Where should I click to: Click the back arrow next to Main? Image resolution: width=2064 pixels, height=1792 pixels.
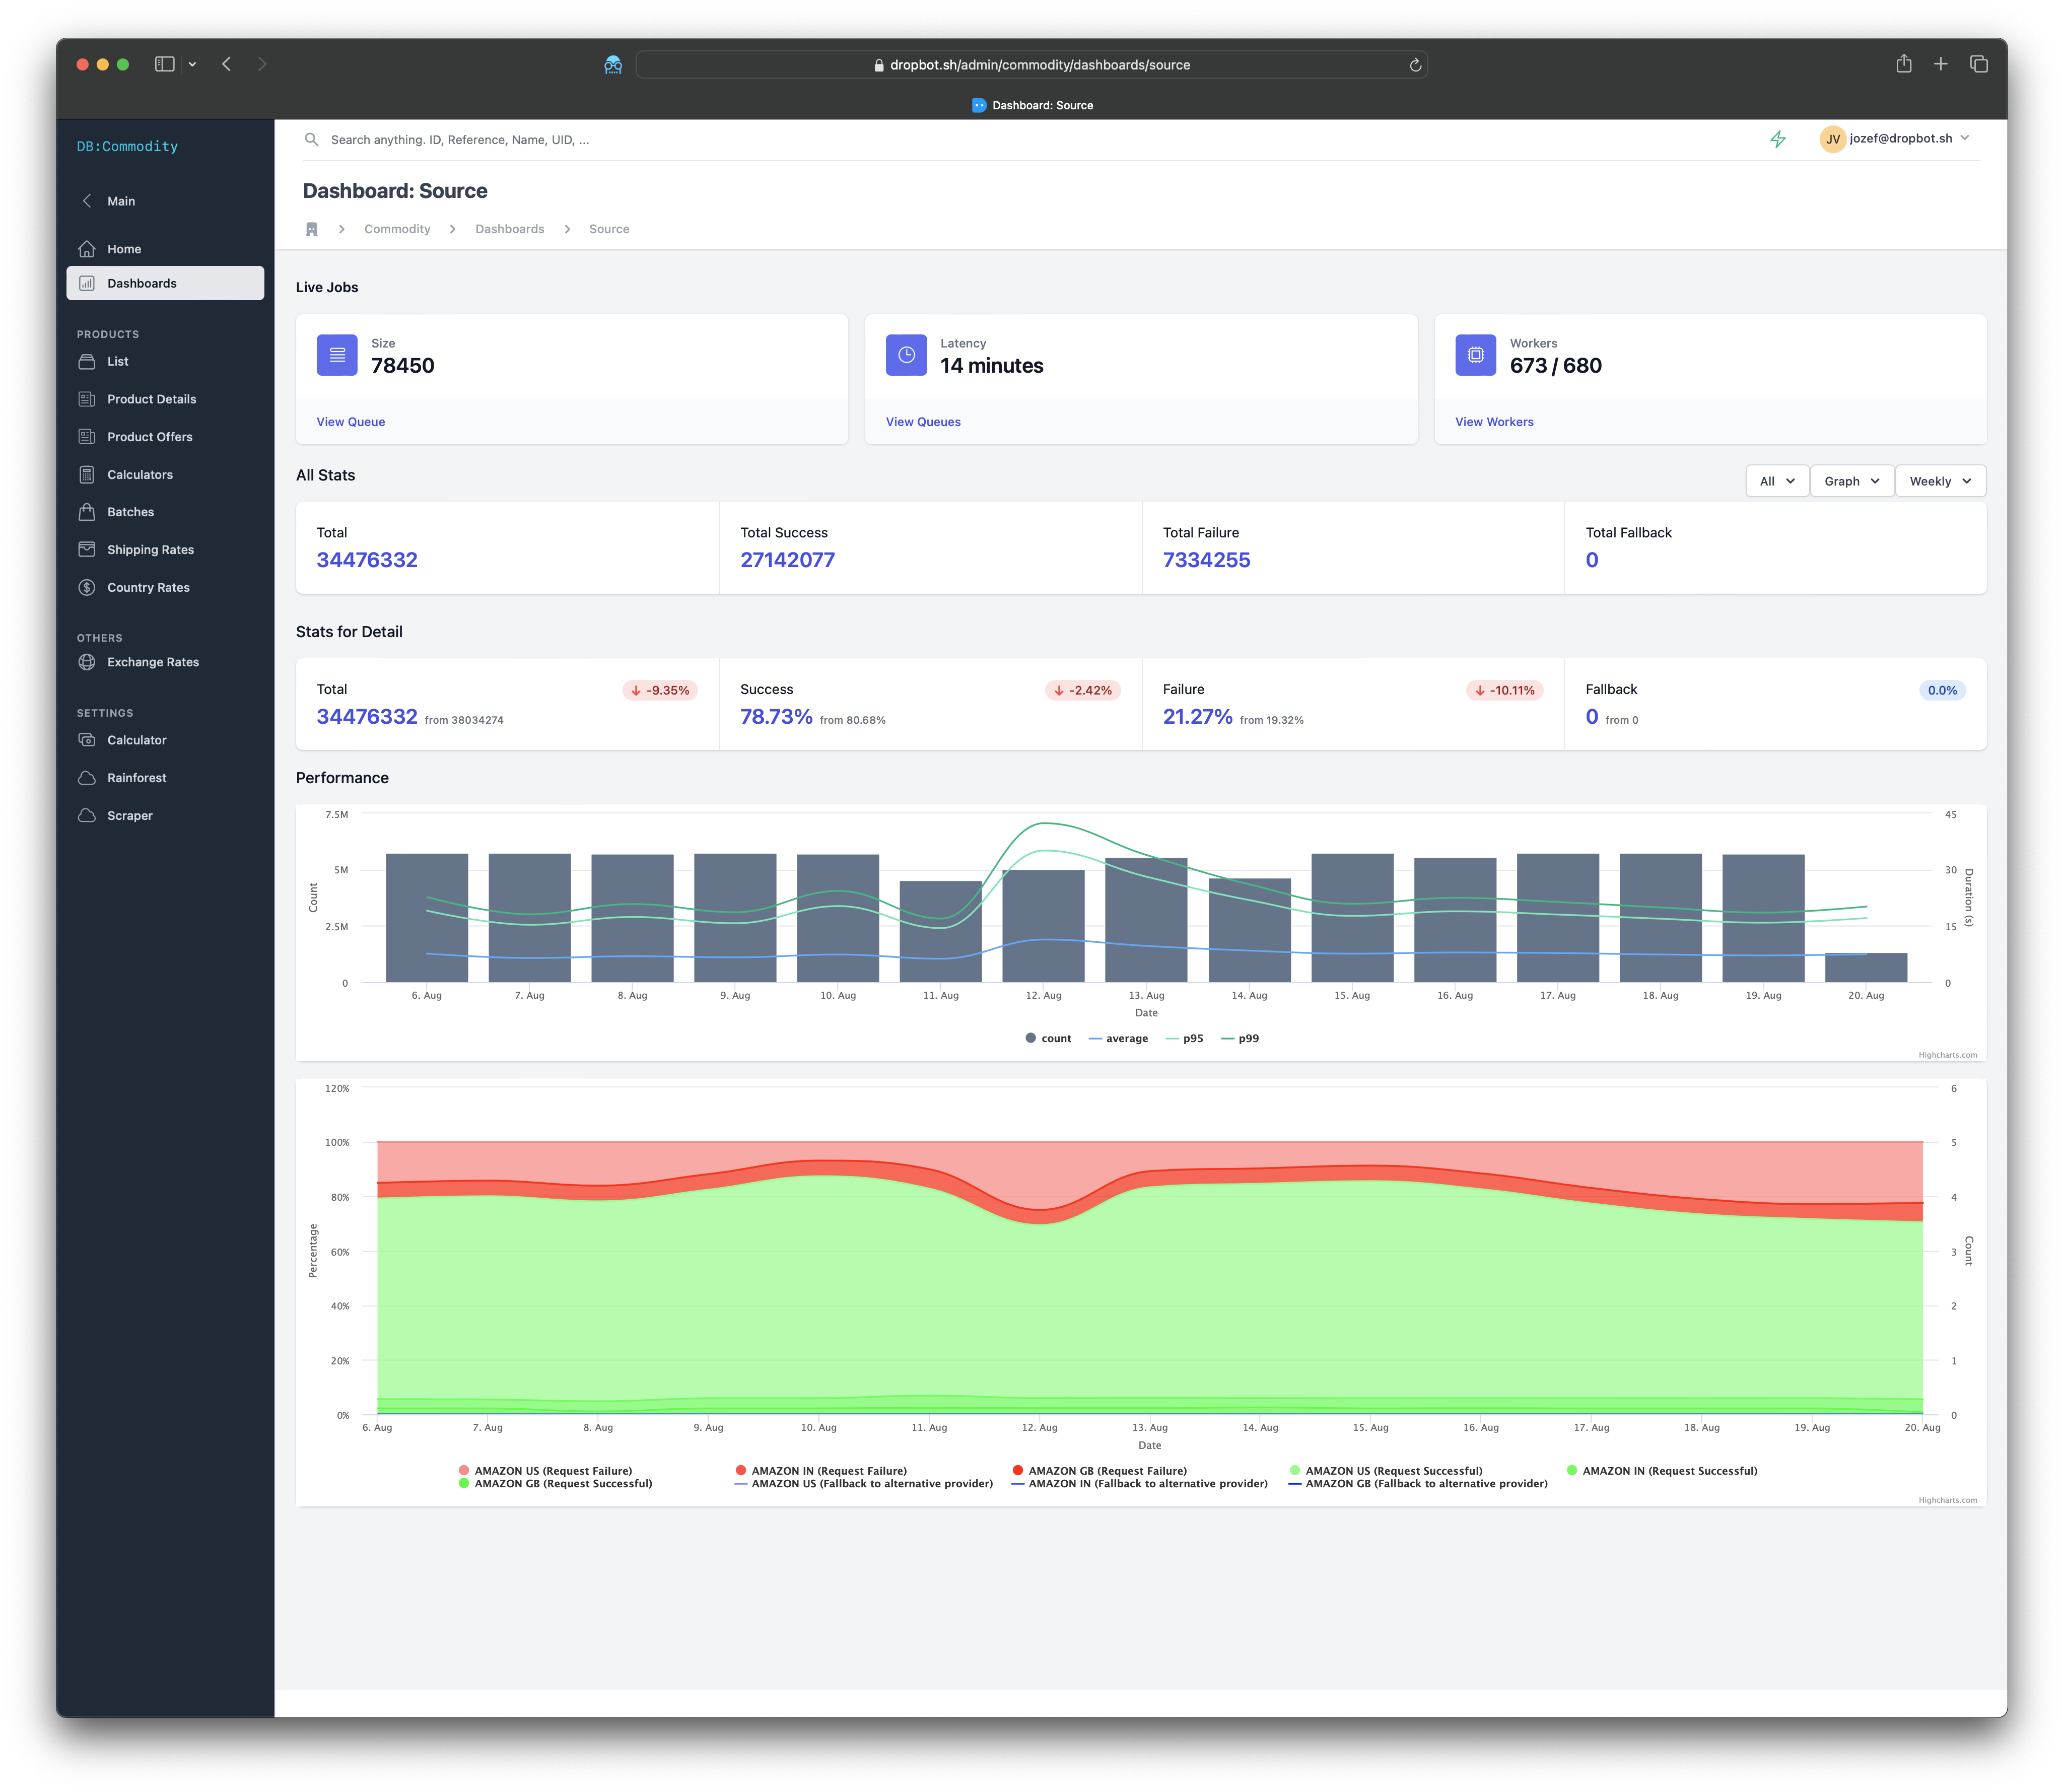[x=87, y=201]
